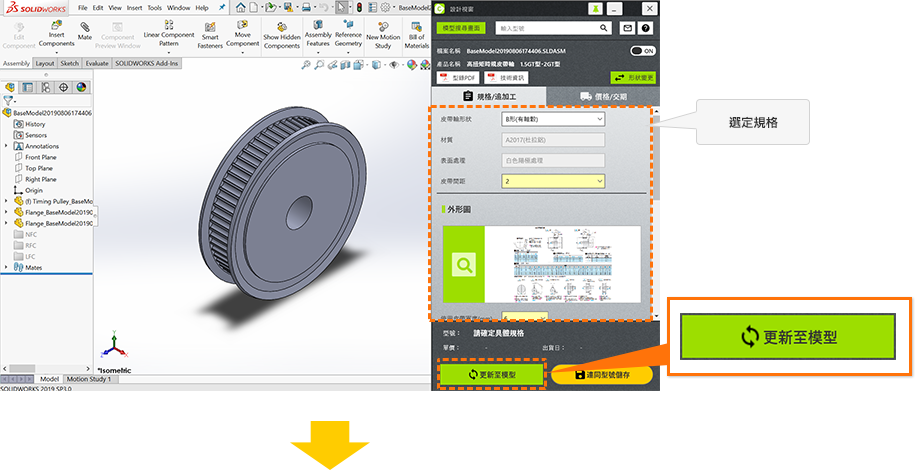Open the Tools menu
Viewport: 915px width, 470px height.
(x=154, y=7)
